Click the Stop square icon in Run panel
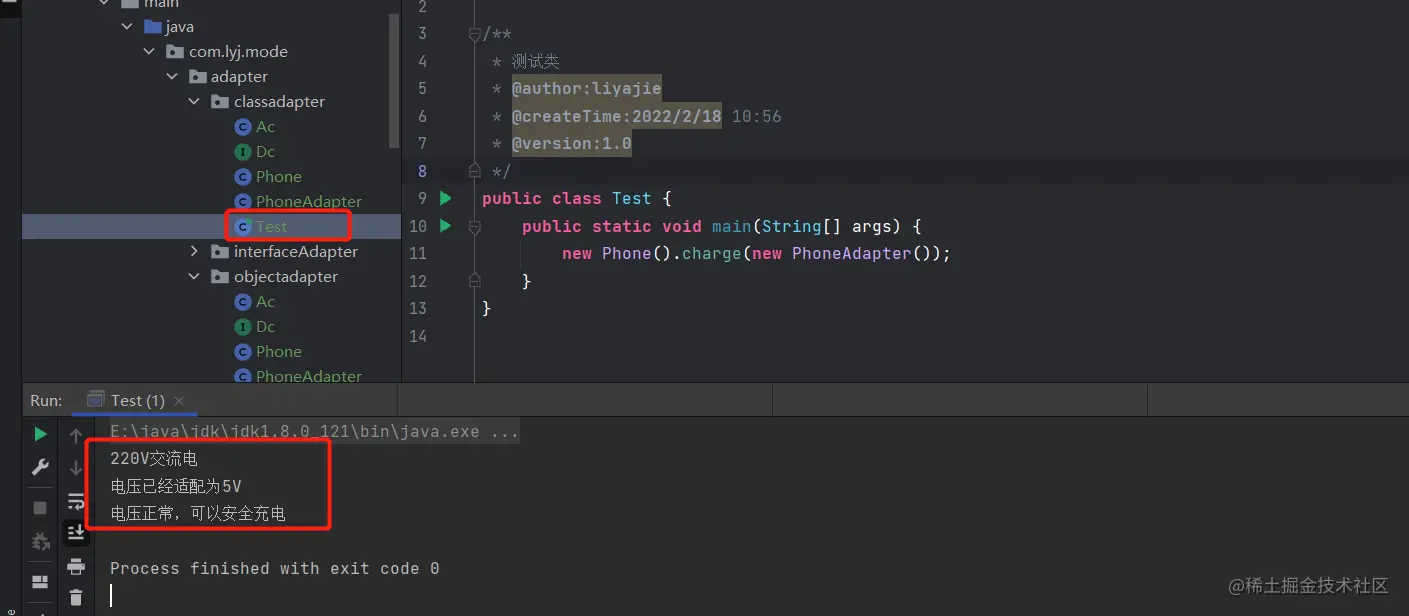Screen dimensions: 1409x616 tap(40, 508)
